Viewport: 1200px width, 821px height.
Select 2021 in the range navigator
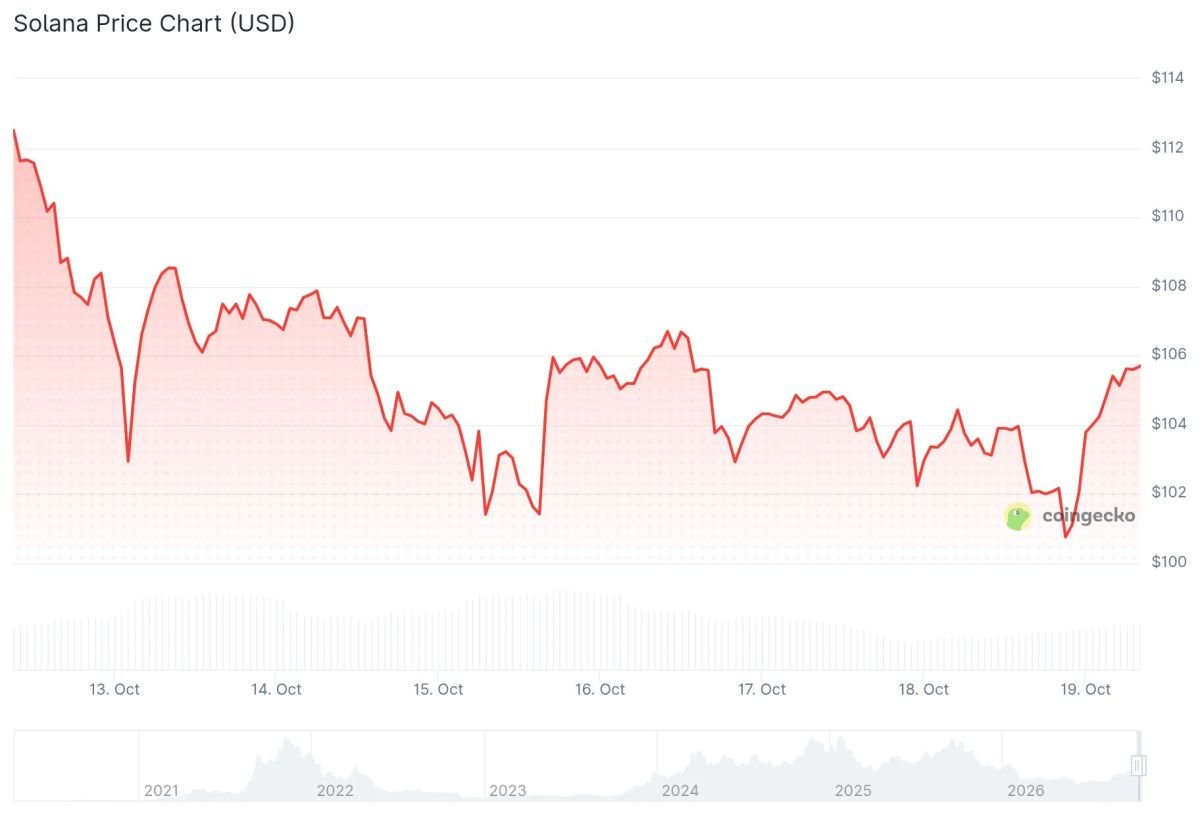point(161,791)
